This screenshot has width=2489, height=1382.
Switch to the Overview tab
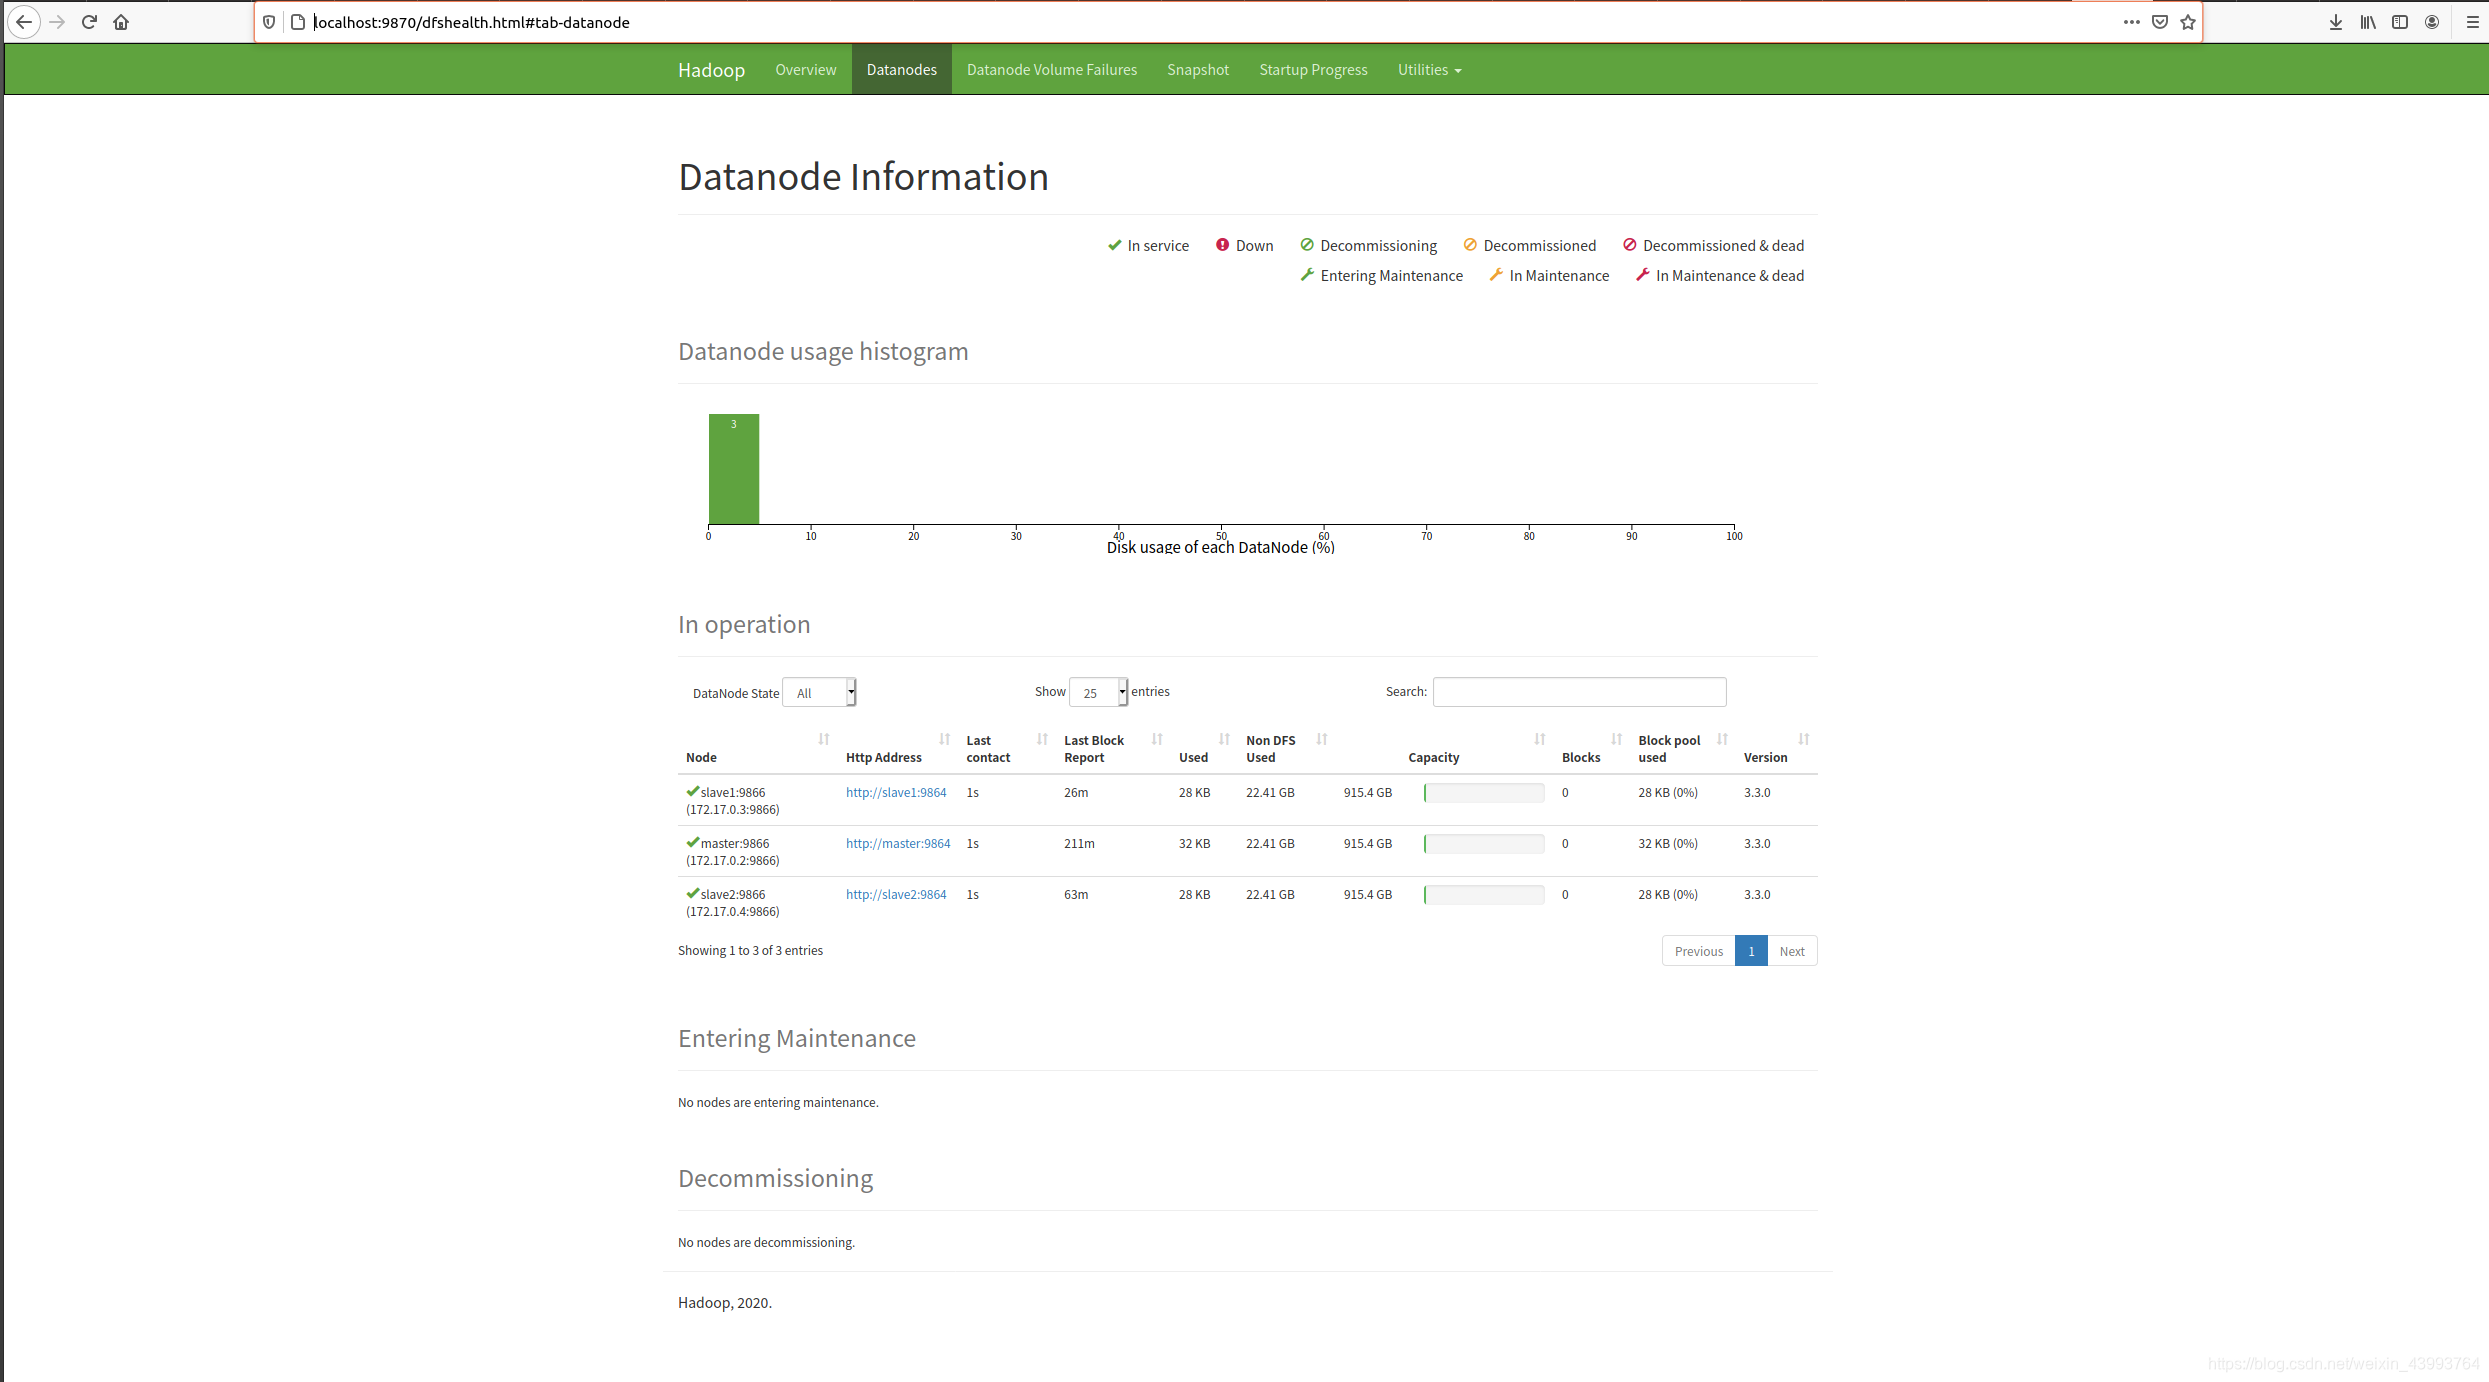tap(805, 70)
